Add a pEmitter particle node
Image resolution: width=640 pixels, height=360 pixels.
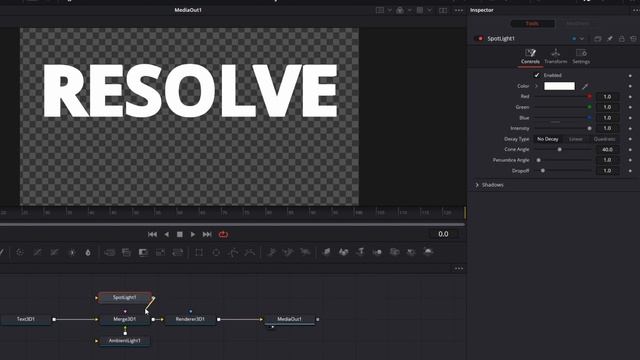[x=271, y=253]
